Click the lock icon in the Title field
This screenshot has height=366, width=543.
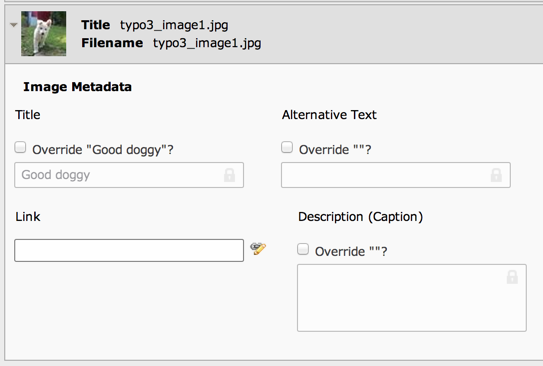click(230, 175)
